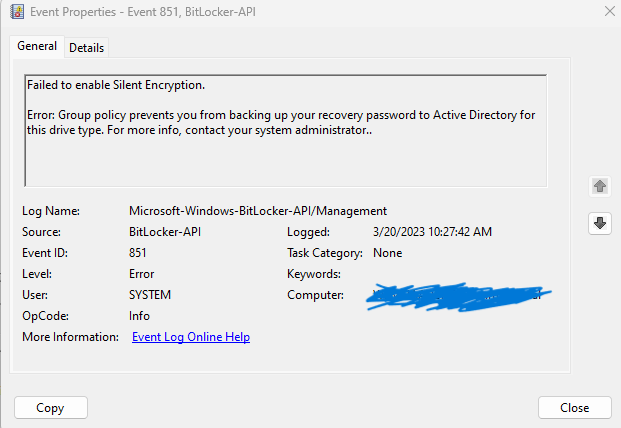
Task: Click the Log Name value field
Action: tap(257, 211)
